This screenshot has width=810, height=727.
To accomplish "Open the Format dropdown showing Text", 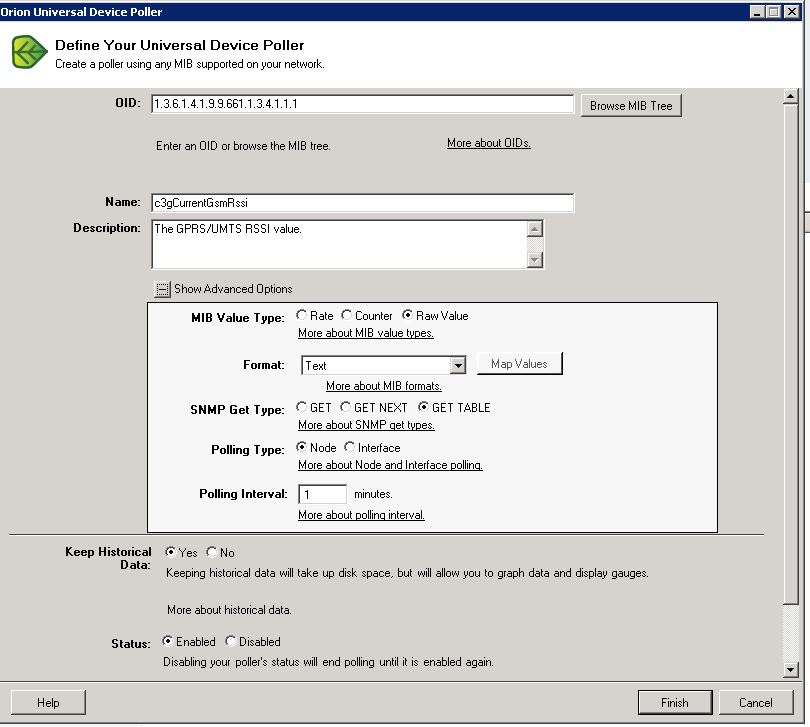I will [383, 365].
